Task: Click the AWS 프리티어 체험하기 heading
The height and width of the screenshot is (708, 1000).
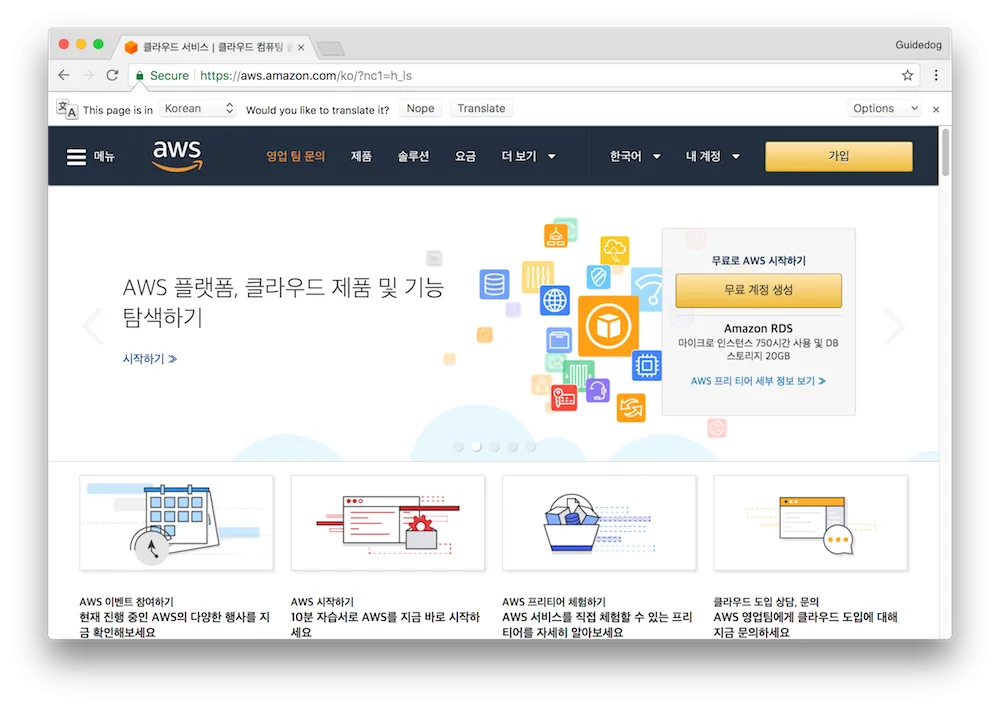Action: 554,601
